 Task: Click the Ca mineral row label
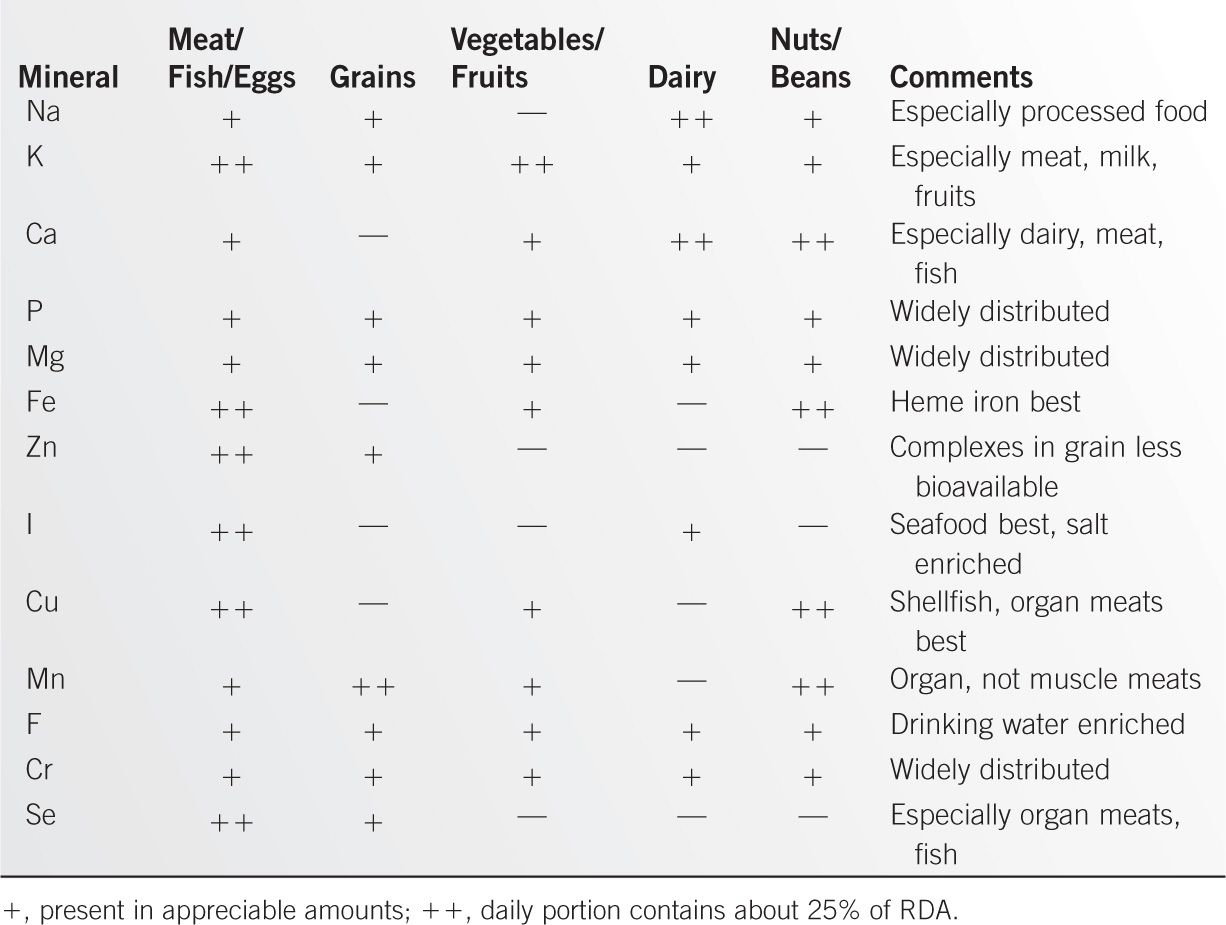[42, 235]
